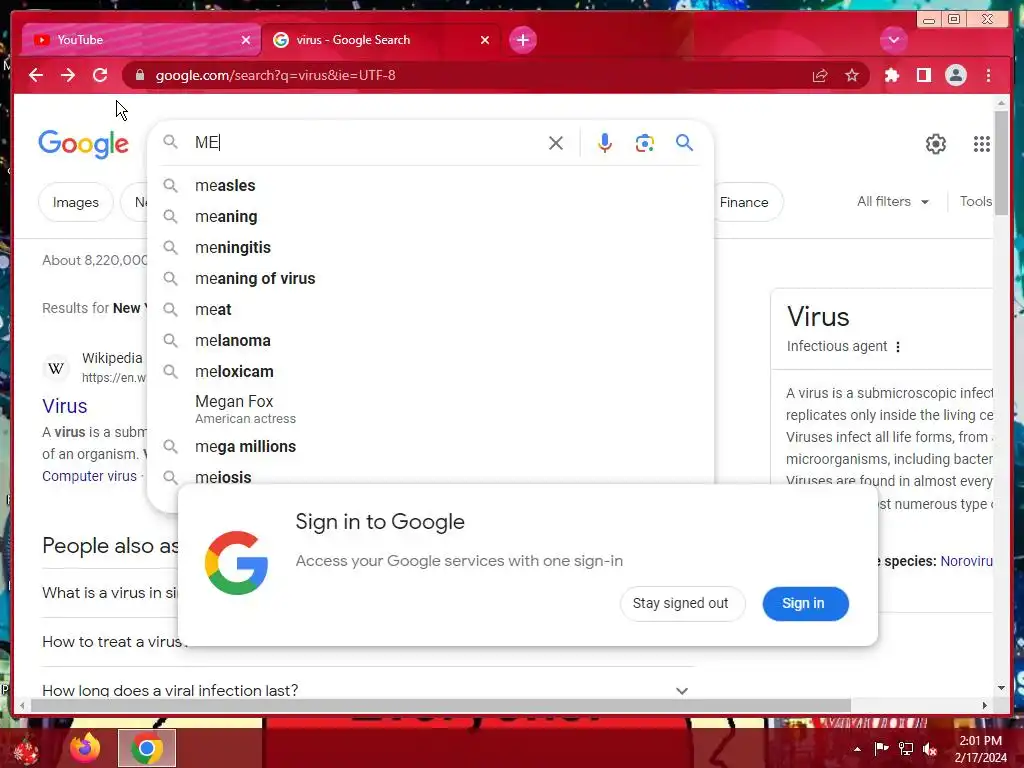
Task: Open a new tab with the plus button
Action: (522, 40)
